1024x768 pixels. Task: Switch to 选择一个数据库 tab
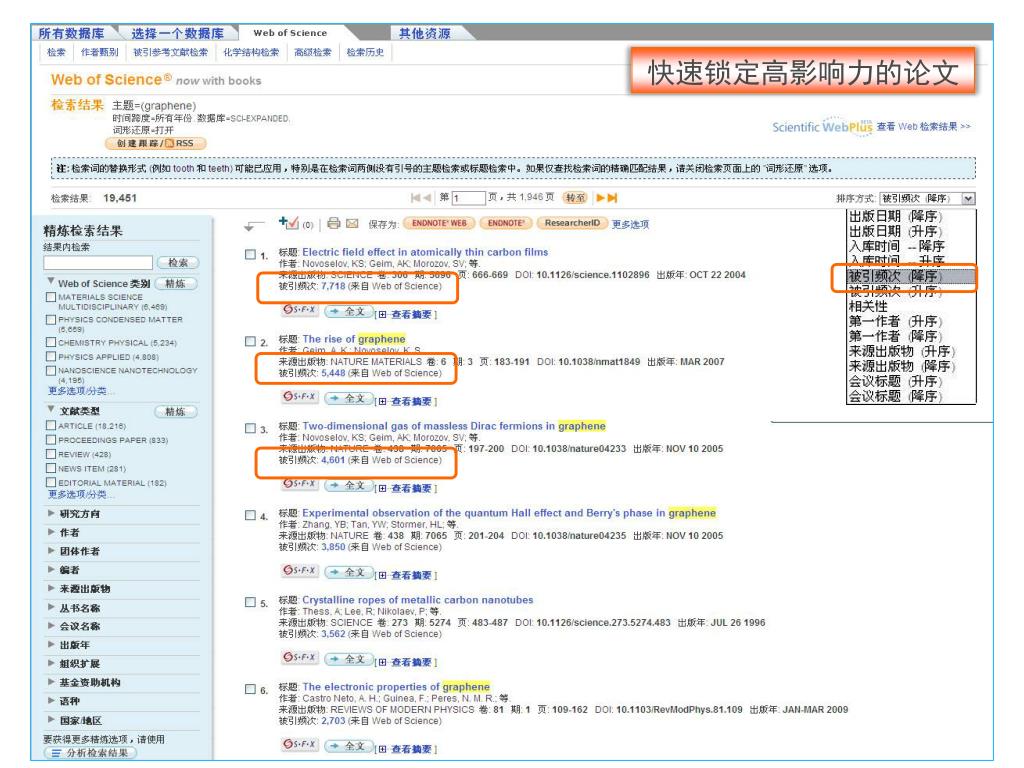pos(177,33)
